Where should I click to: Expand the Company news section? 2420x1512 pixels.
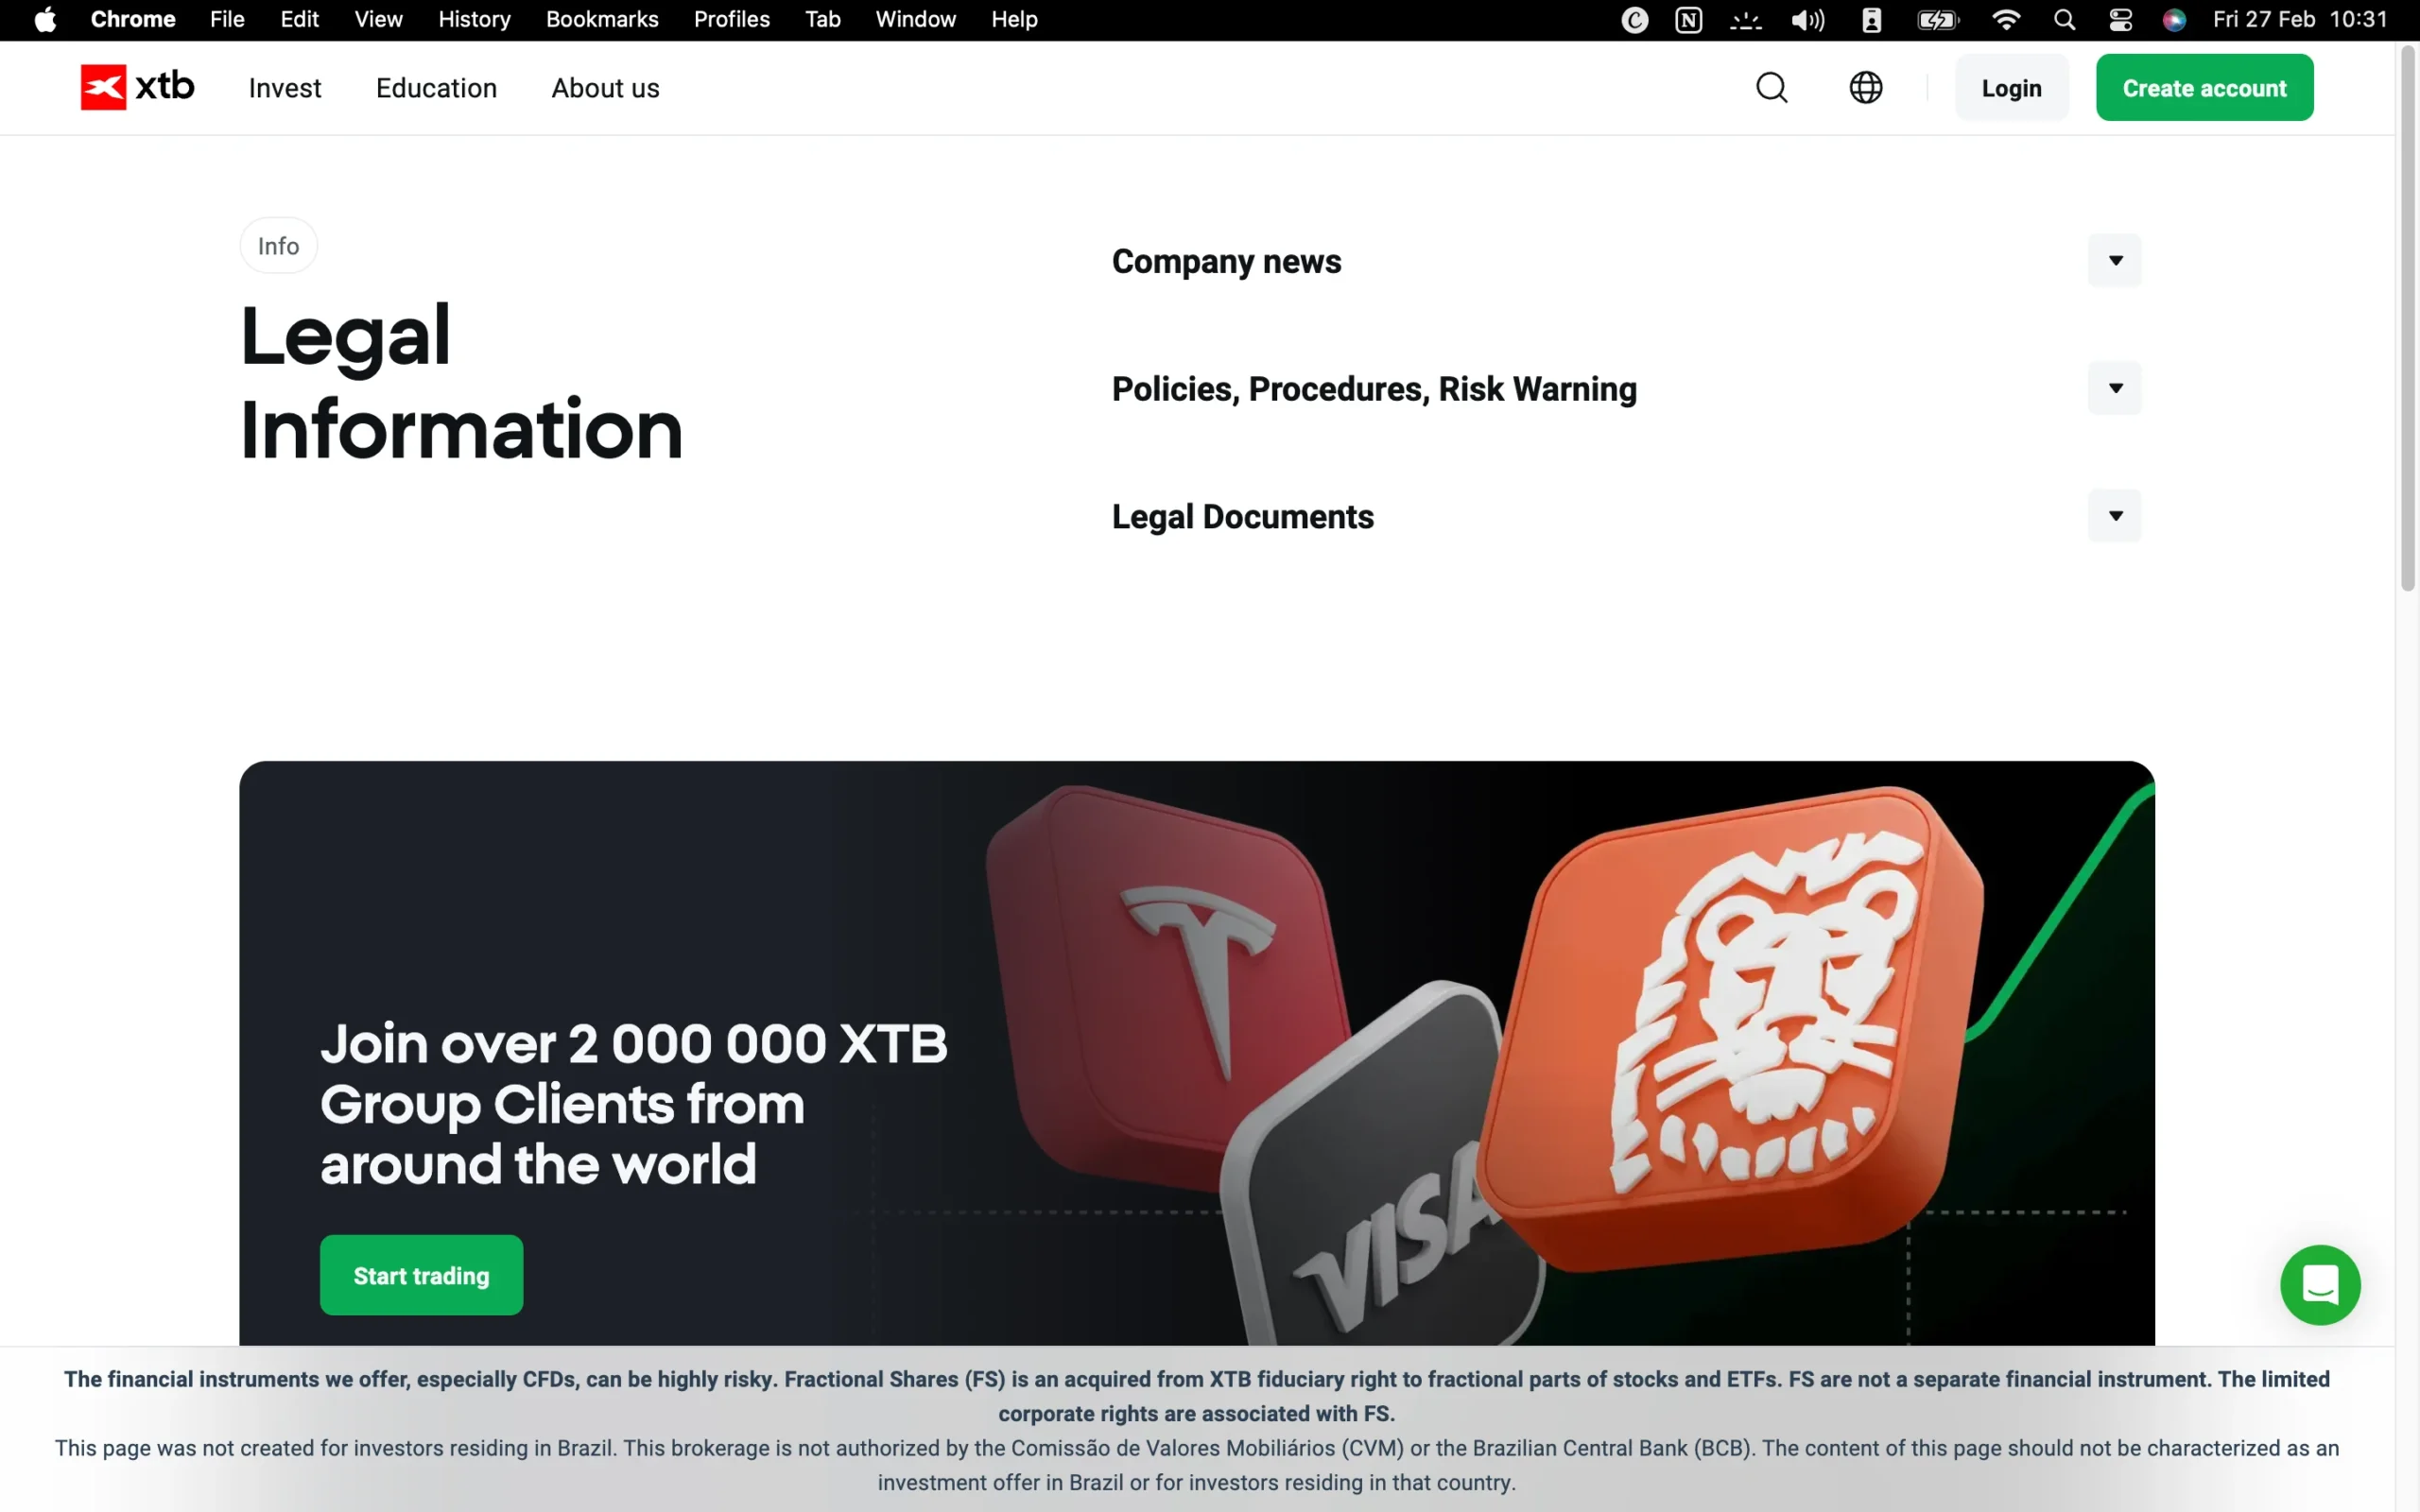(2115, 259)
